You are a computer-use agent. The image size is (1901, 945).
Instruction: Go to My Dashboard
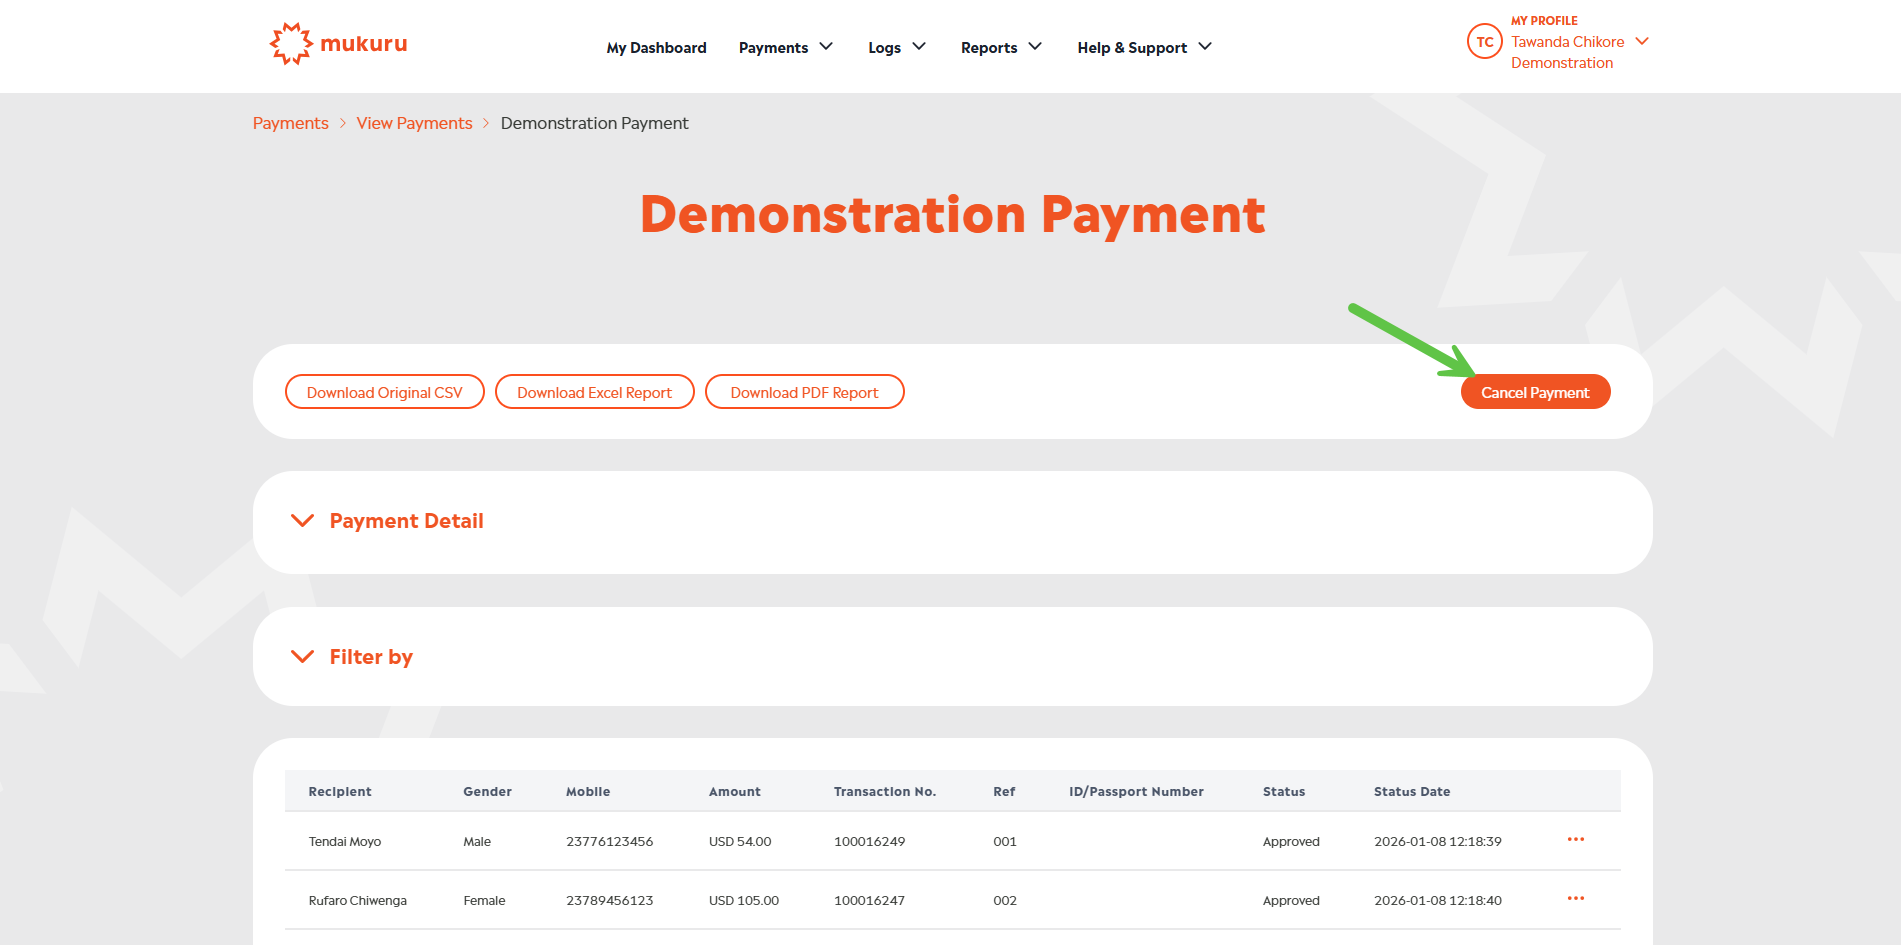656,47
